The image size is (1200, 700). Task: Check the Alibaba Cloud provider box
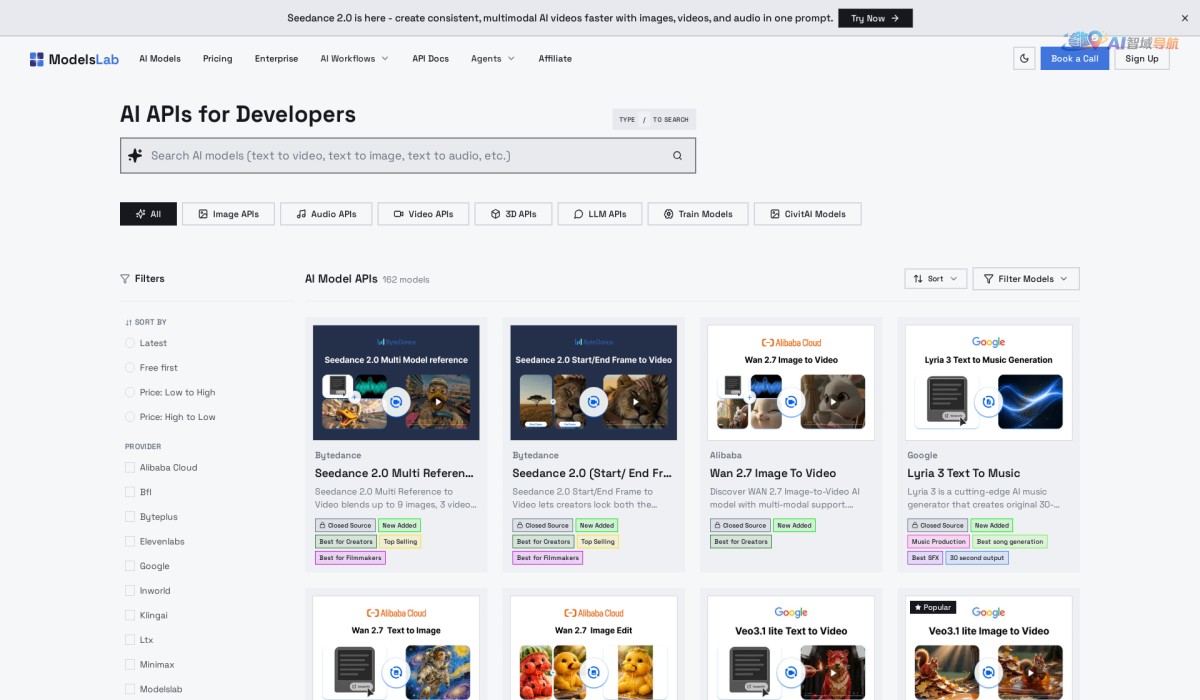pos(130,467)
